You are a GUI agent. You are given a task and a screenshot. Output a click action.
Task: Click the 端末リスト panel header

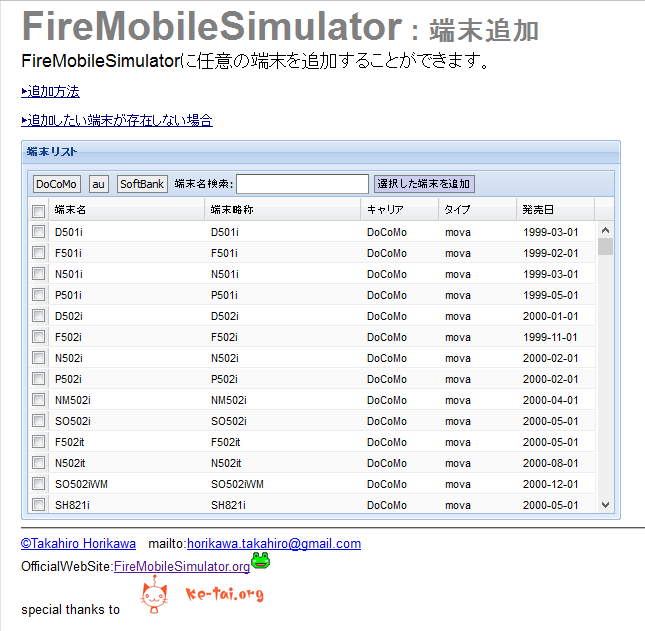pyautogui.click(x=321, y=152)
